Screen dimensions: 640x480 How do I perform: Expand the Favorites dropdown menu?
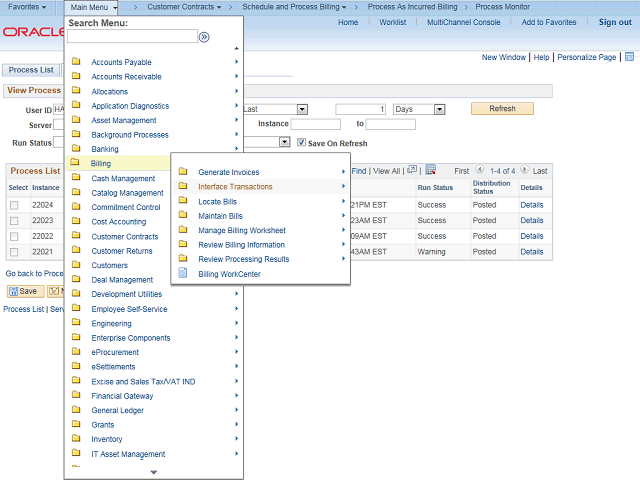[27, 7]
